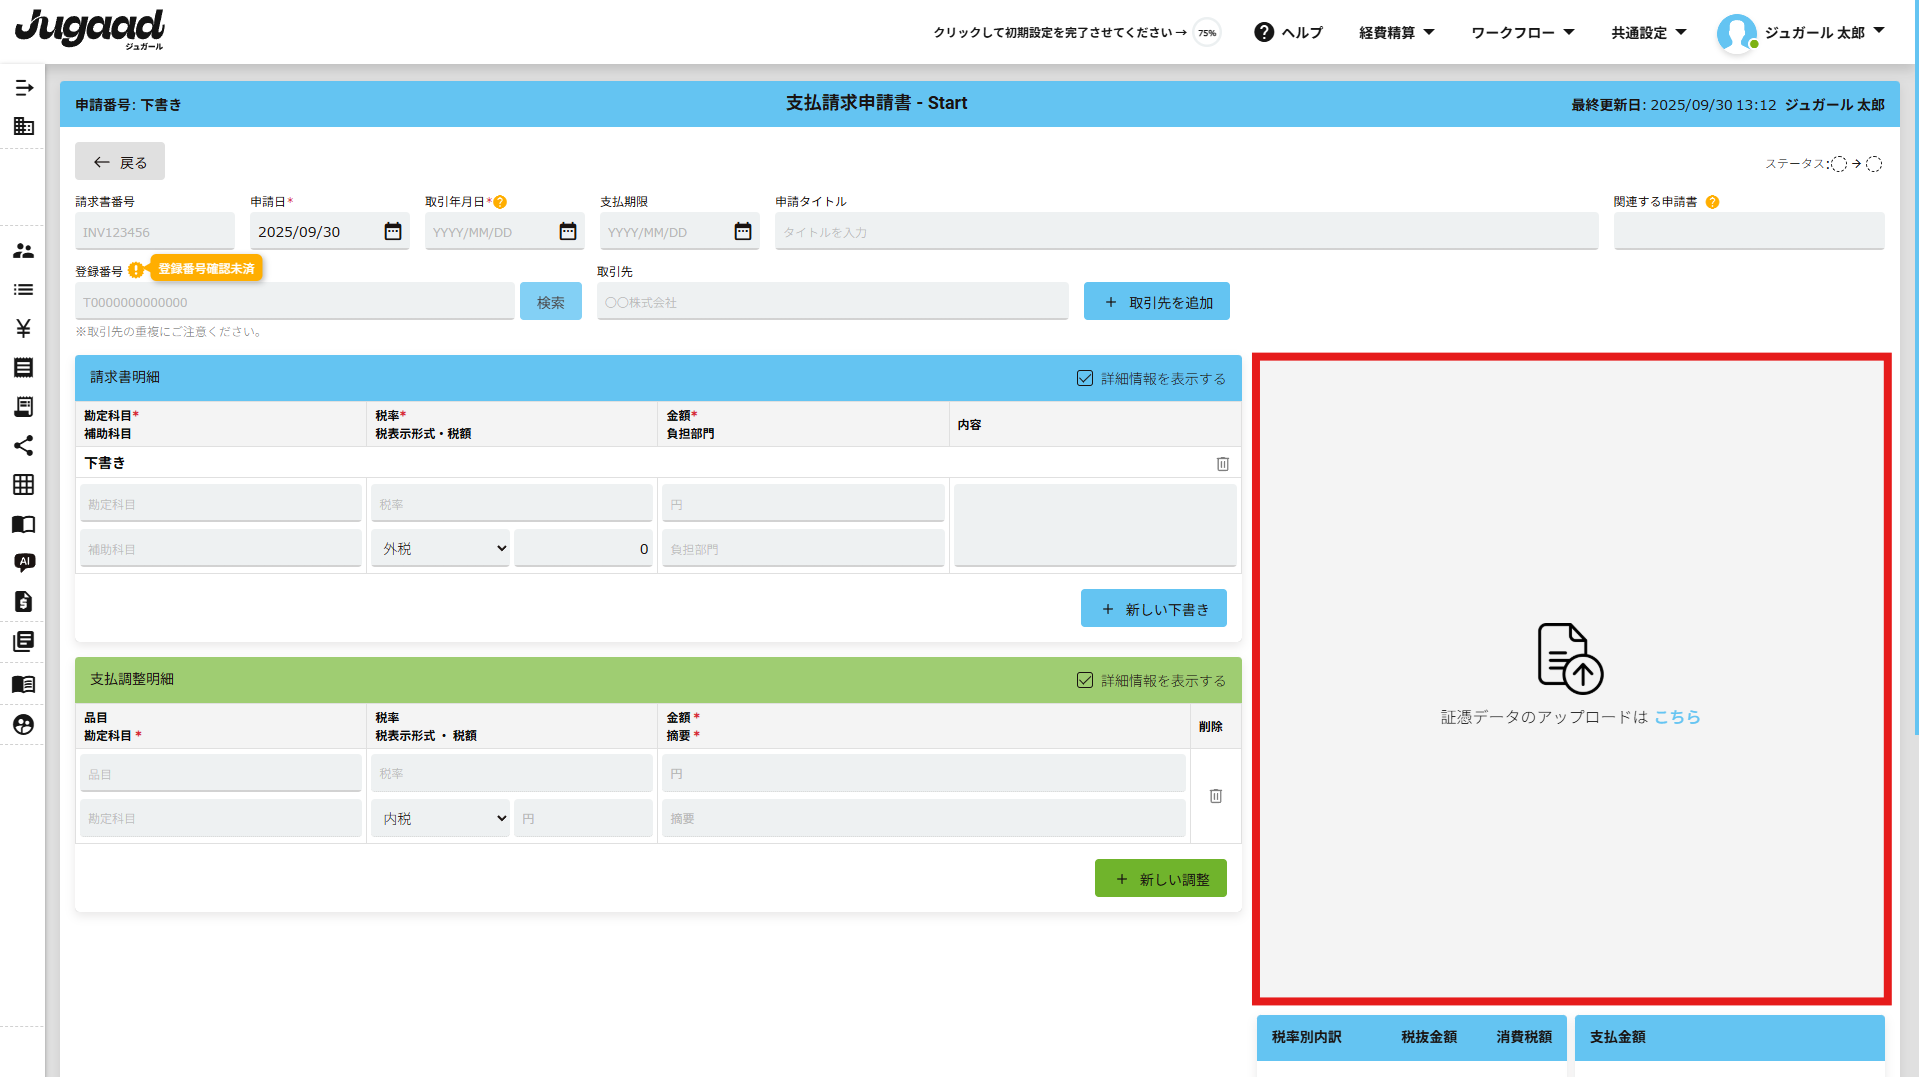
Task: Toggle 詳細情報を表示する in 請求書明細
Action: (x=1085, y=378)
